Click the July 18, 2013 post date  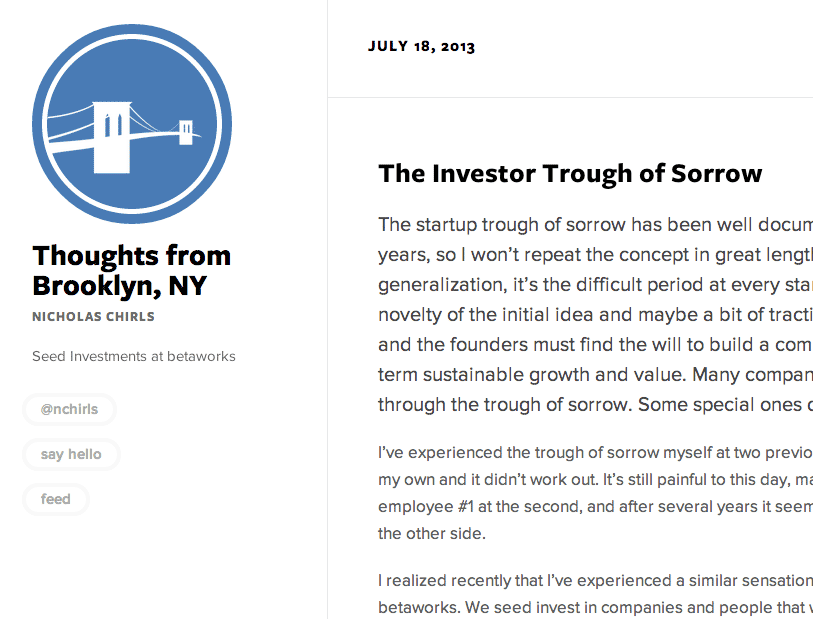tap(421, 46)
